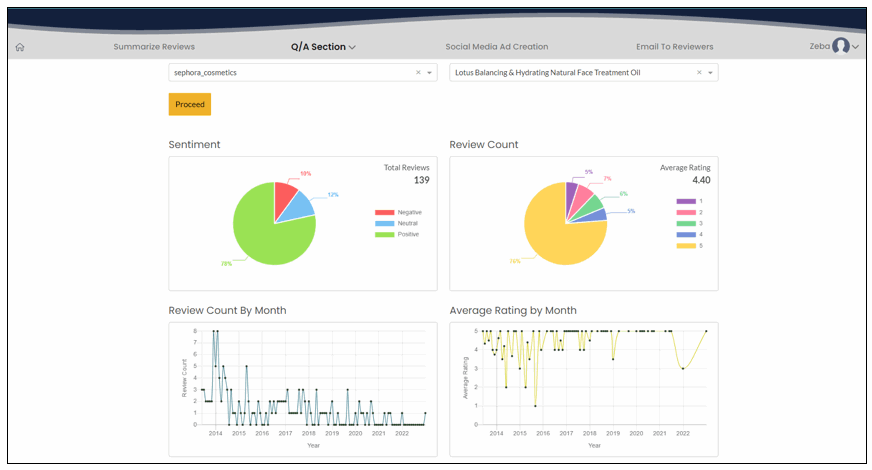Toggle the Positive sentiment legend swatch

384,235
